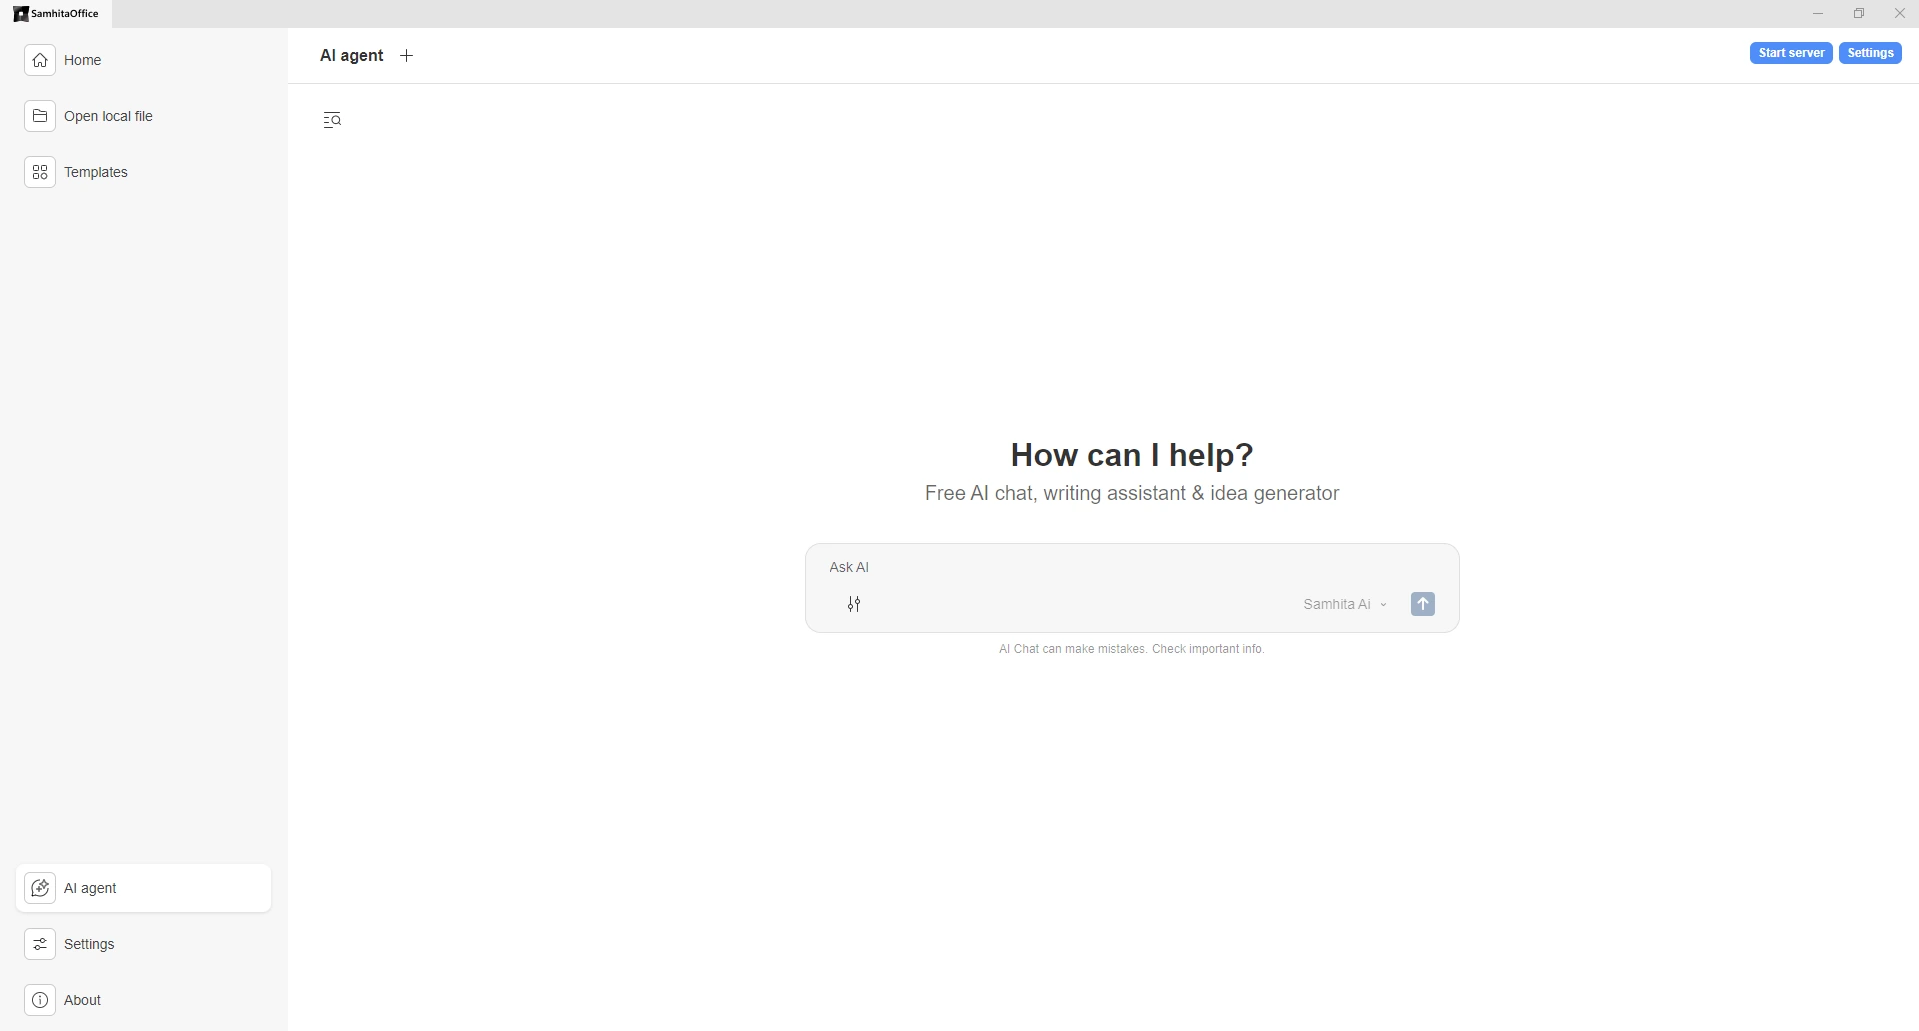Click the About info icon
This screenshot has height=1031, width=1919.
point(40,1000)
